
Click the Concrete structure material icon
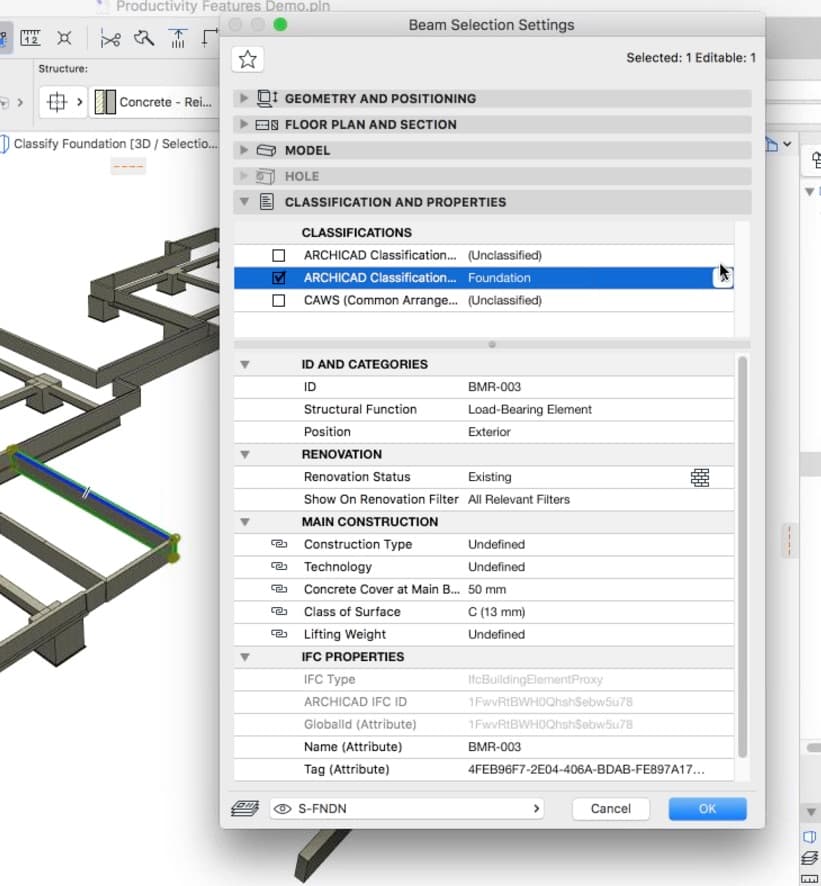pos(105,102)
